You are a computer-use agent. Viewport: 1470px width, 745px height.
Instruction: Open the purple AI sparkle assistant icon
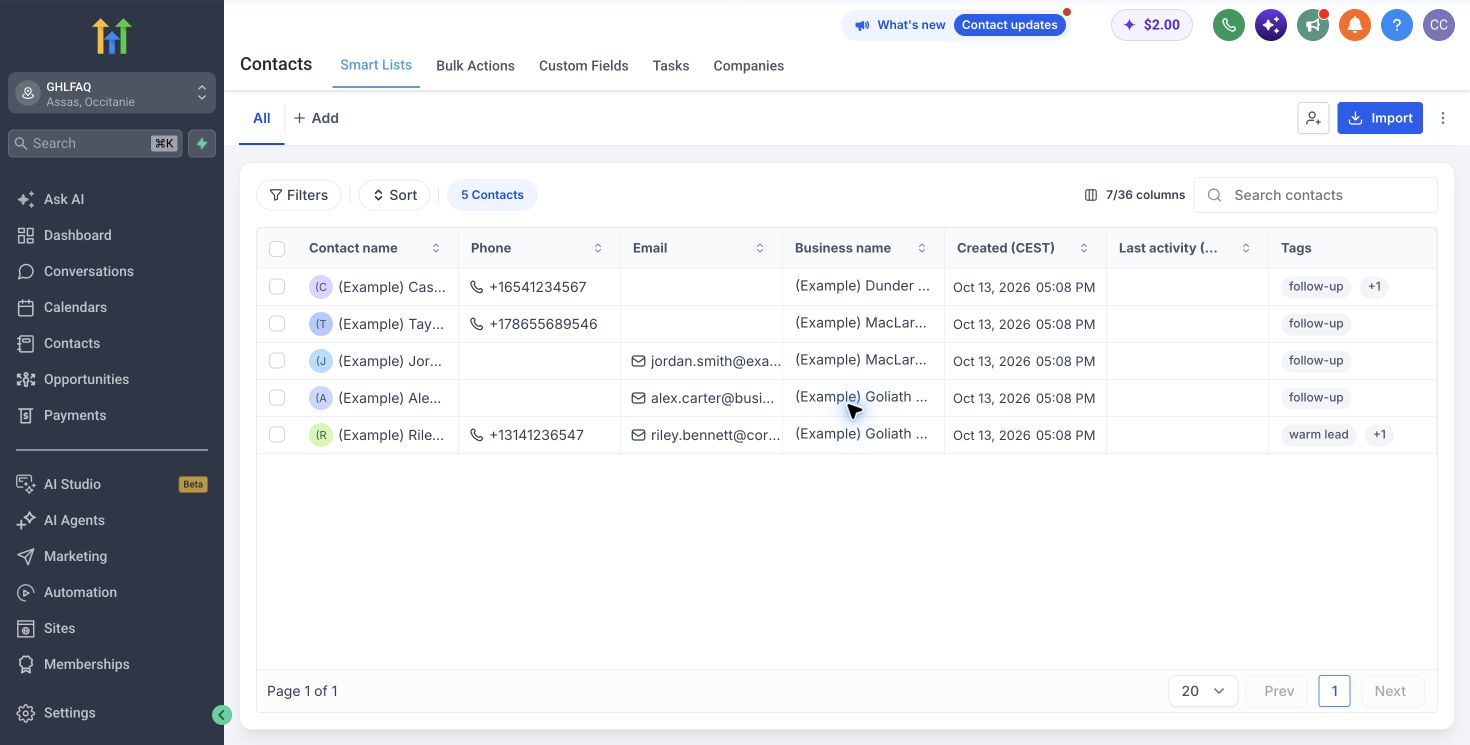[1271, 25]
